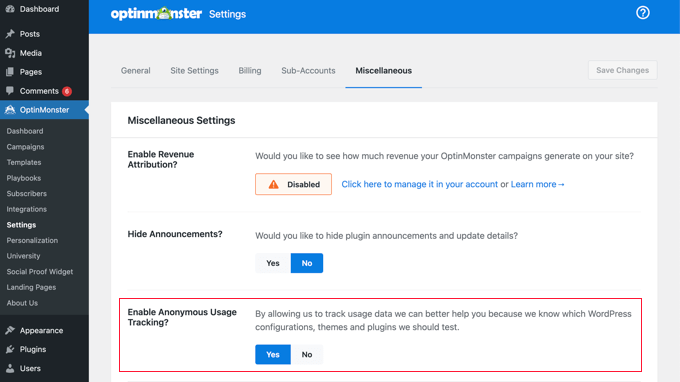Screen dimensions: 680x382
Task: Open the Billing tab
Action: tap(250, 71)
